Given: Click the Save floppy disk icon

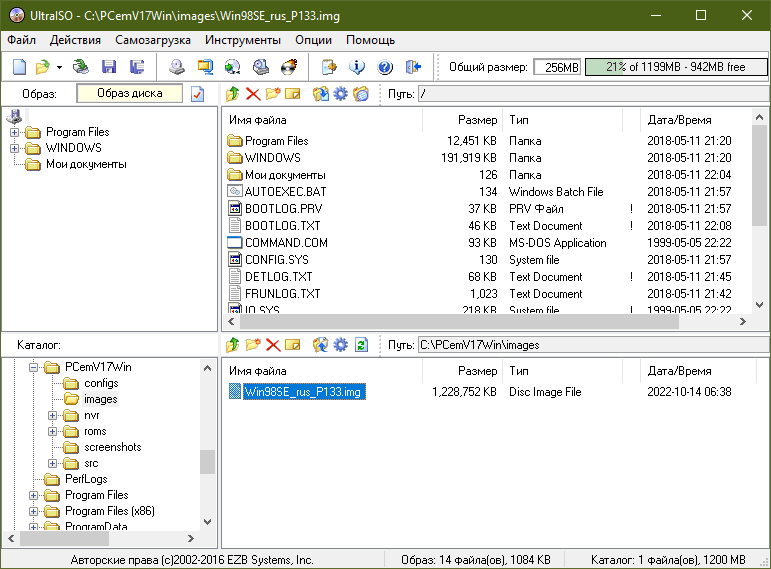Looking at the screenshot, I should coord(108,67).
